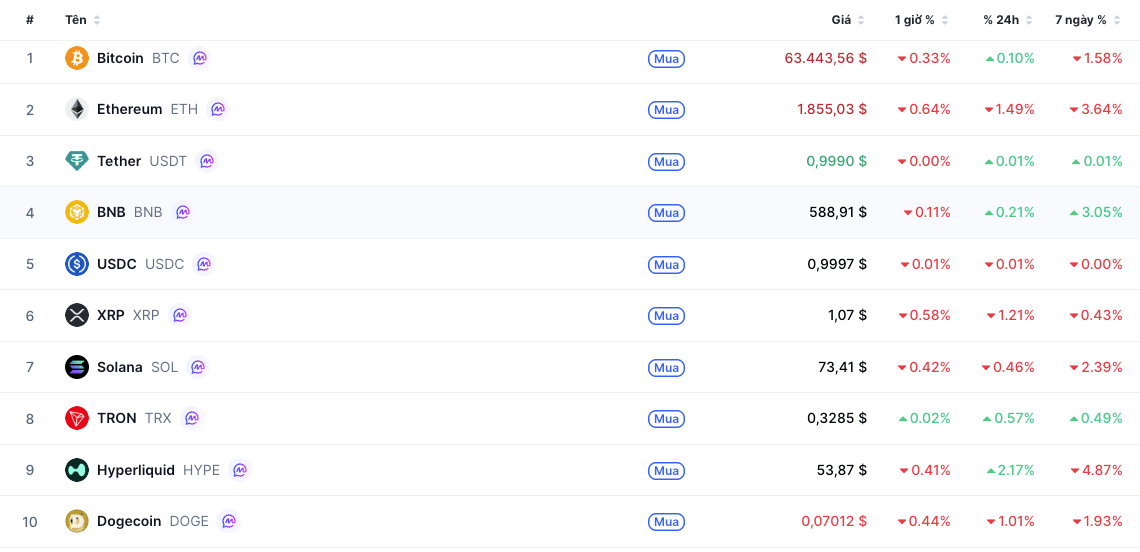The height and width of the screenshot is (552, 1140).
Task: Open the purple chat icon next to USDT
Action: 206,161
